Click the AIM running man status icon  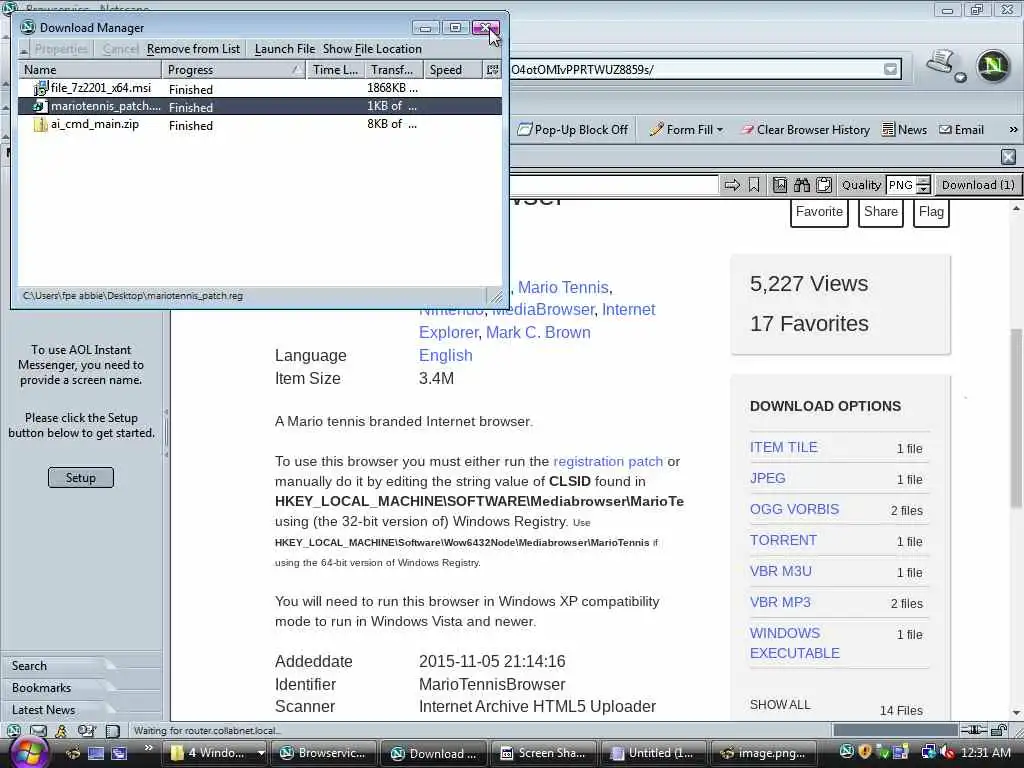click(x=61, y=731)
